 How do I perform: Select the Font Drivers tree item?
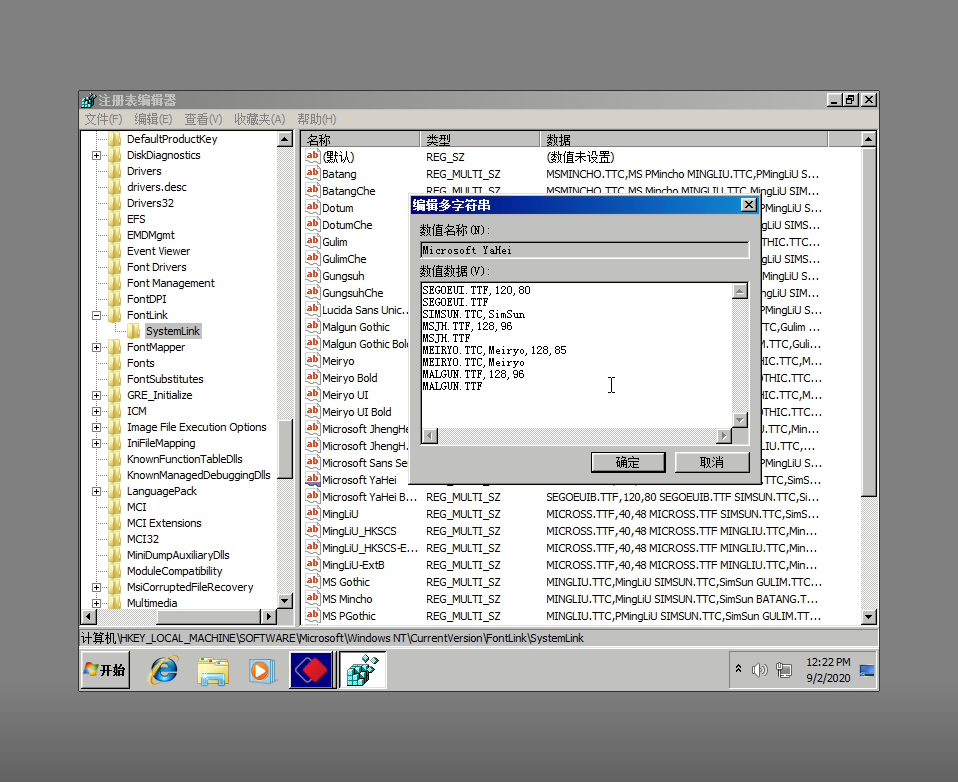[x=156, y=267]
